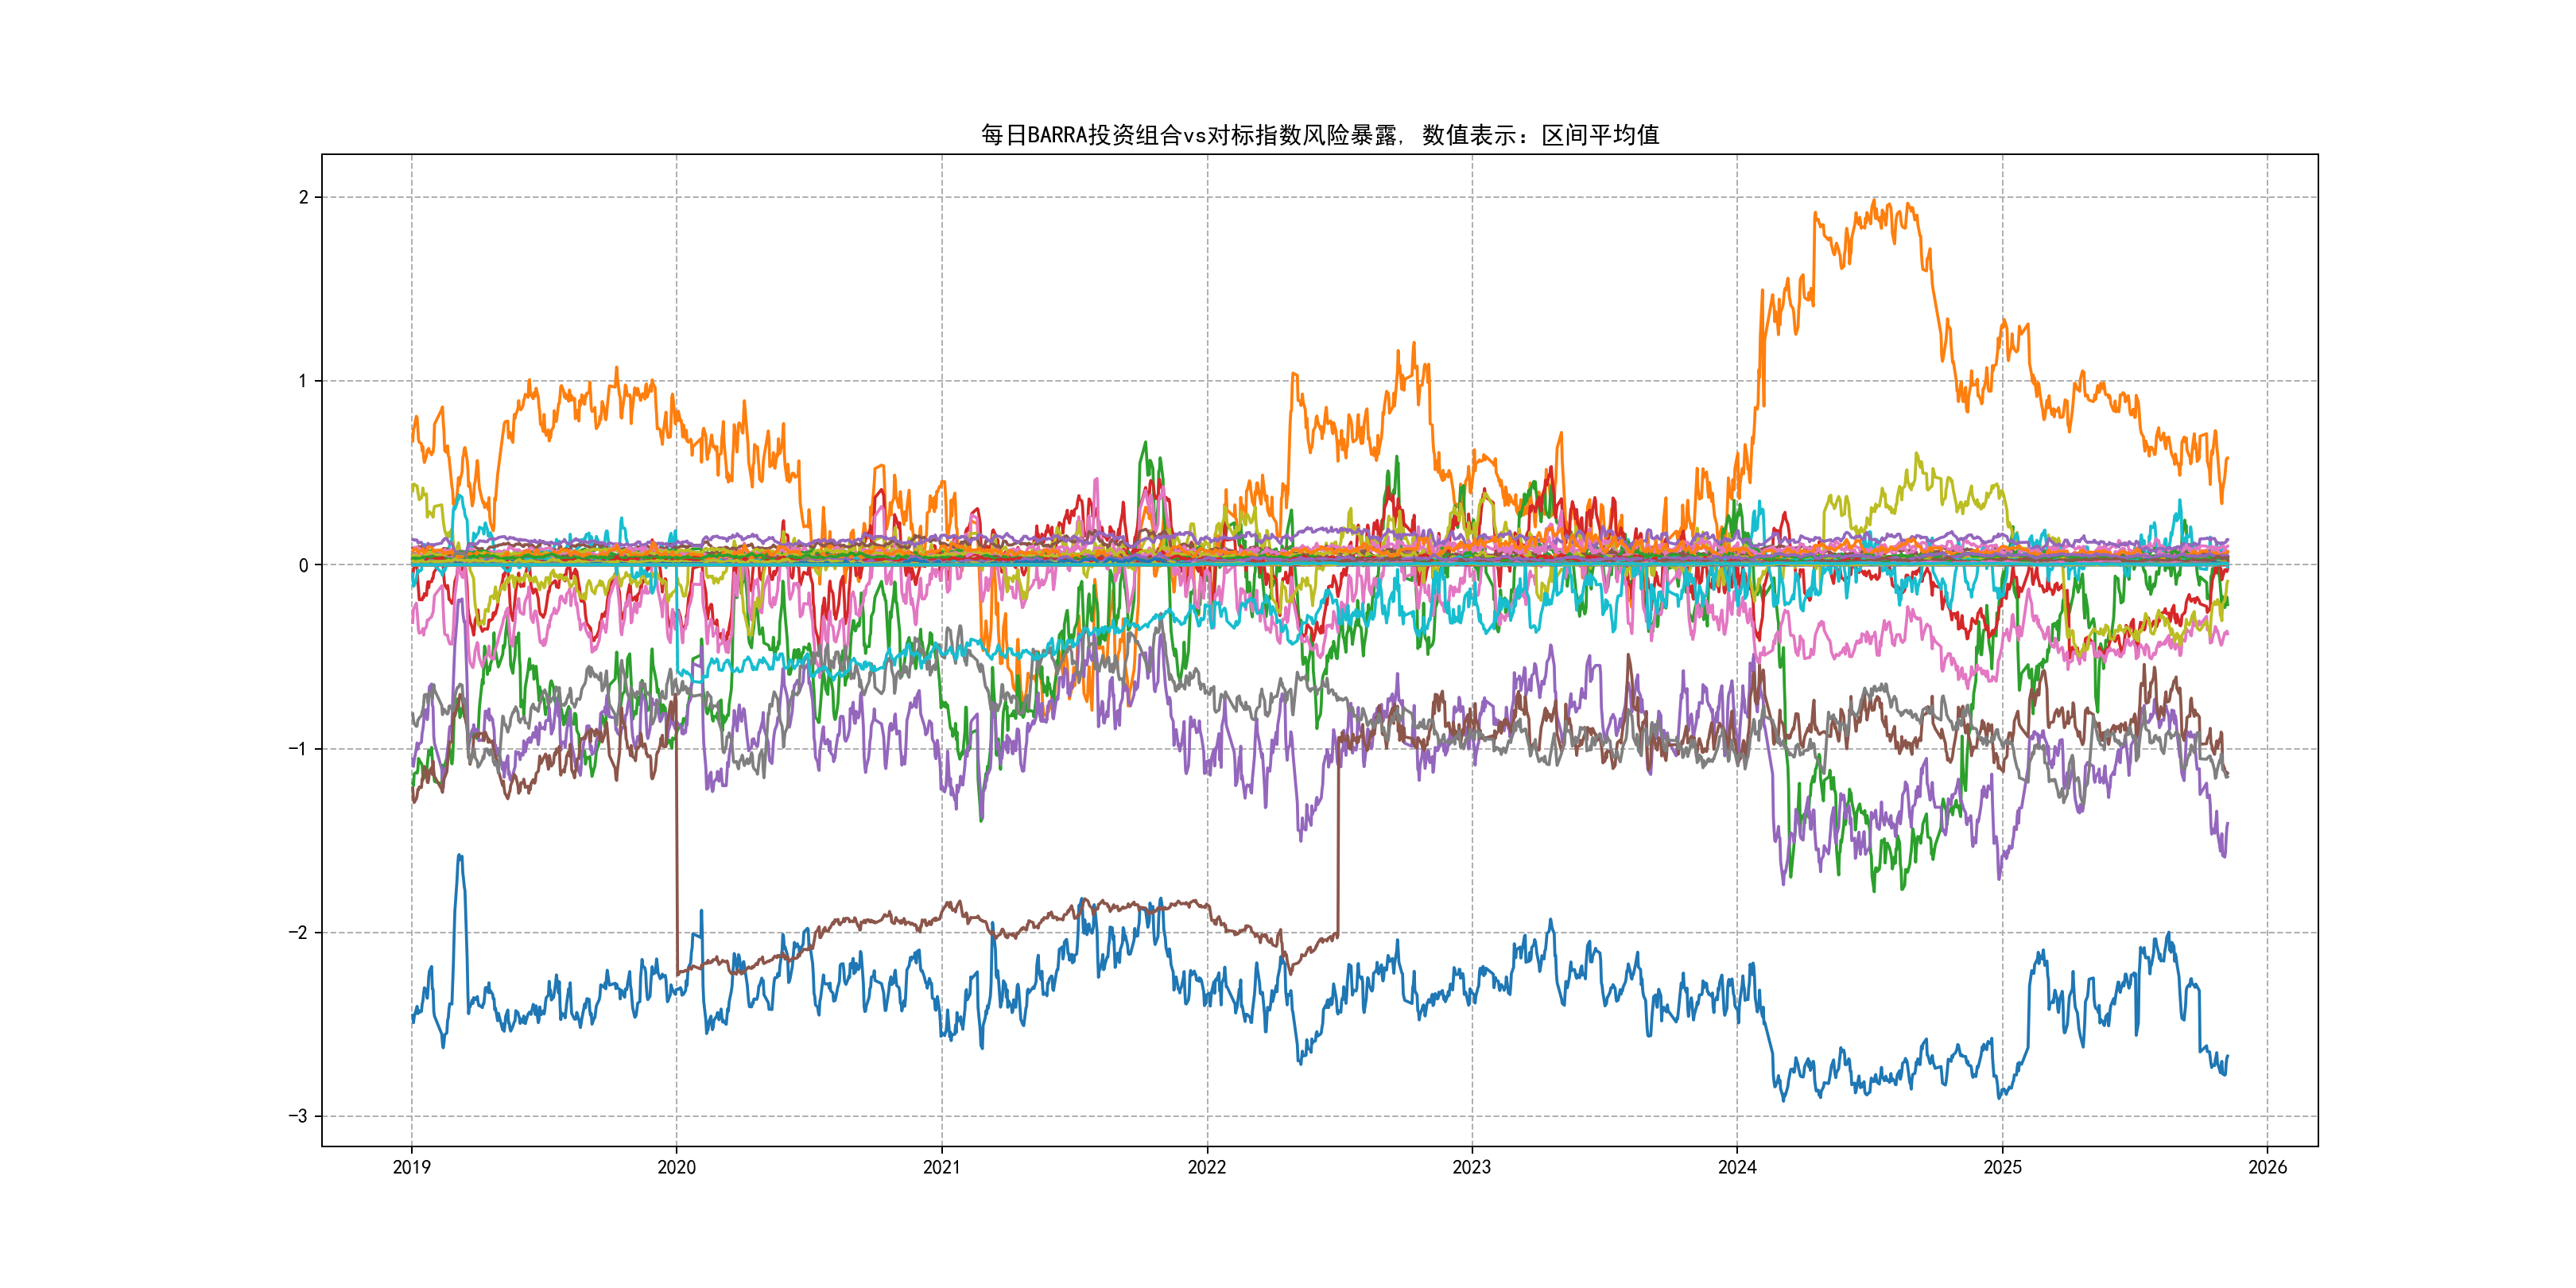Click the blue line's tall spike in early 2019
This screenshot has height=1288, width=2576.
[459, 856]
